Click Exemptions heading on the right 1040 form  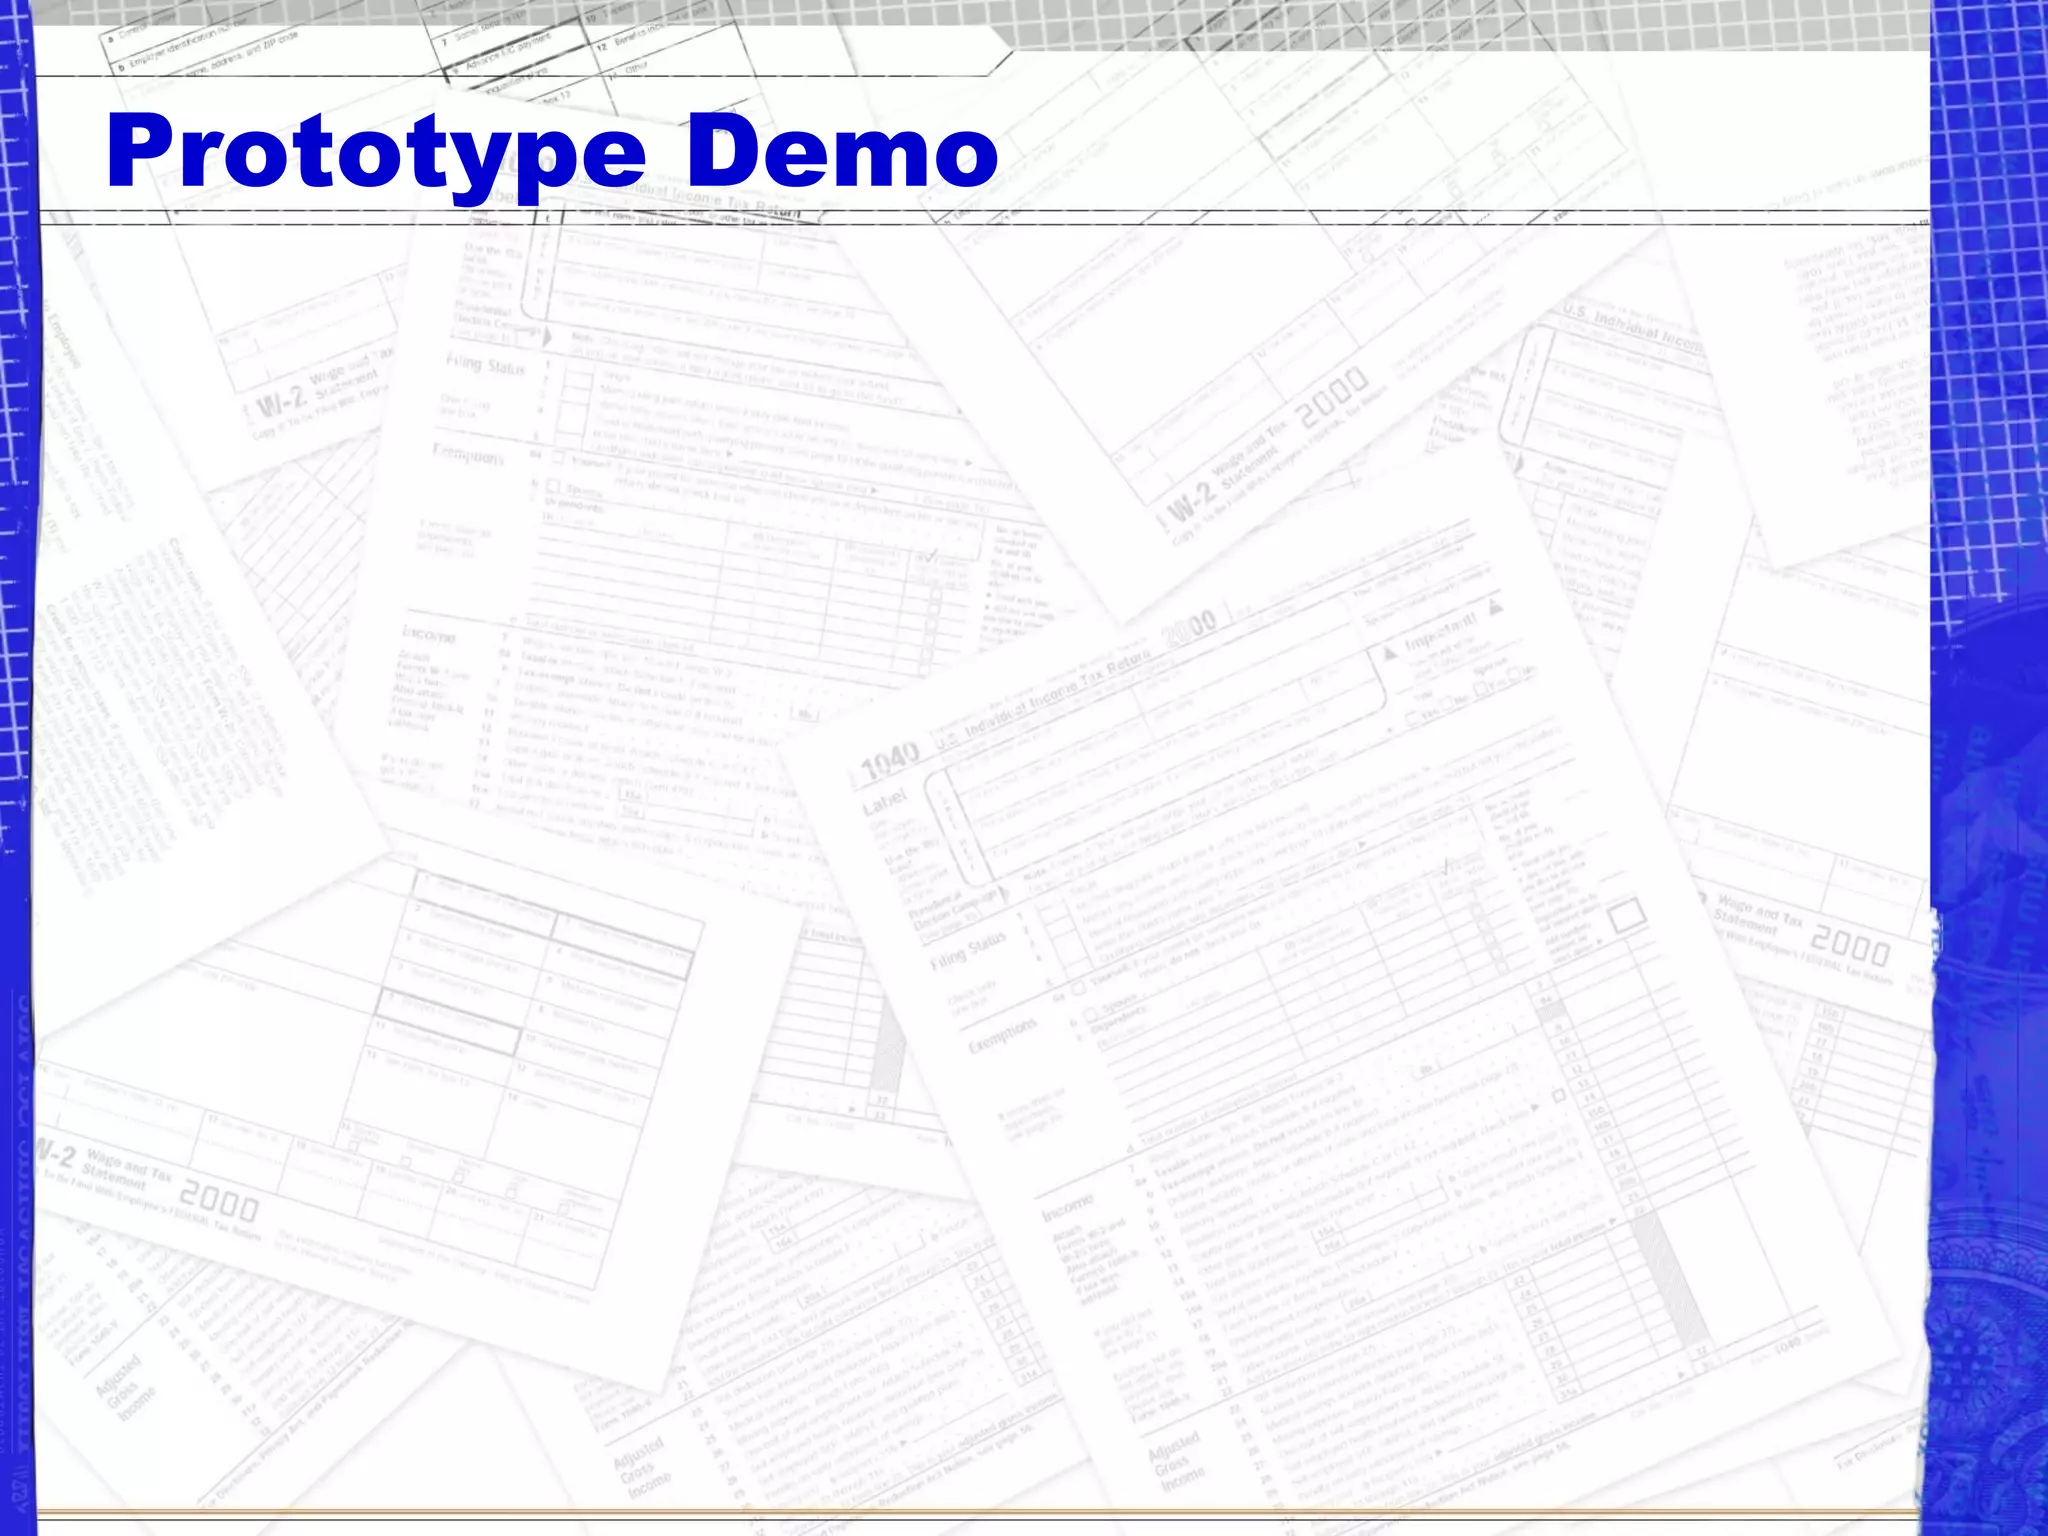pos(1003,1035)
